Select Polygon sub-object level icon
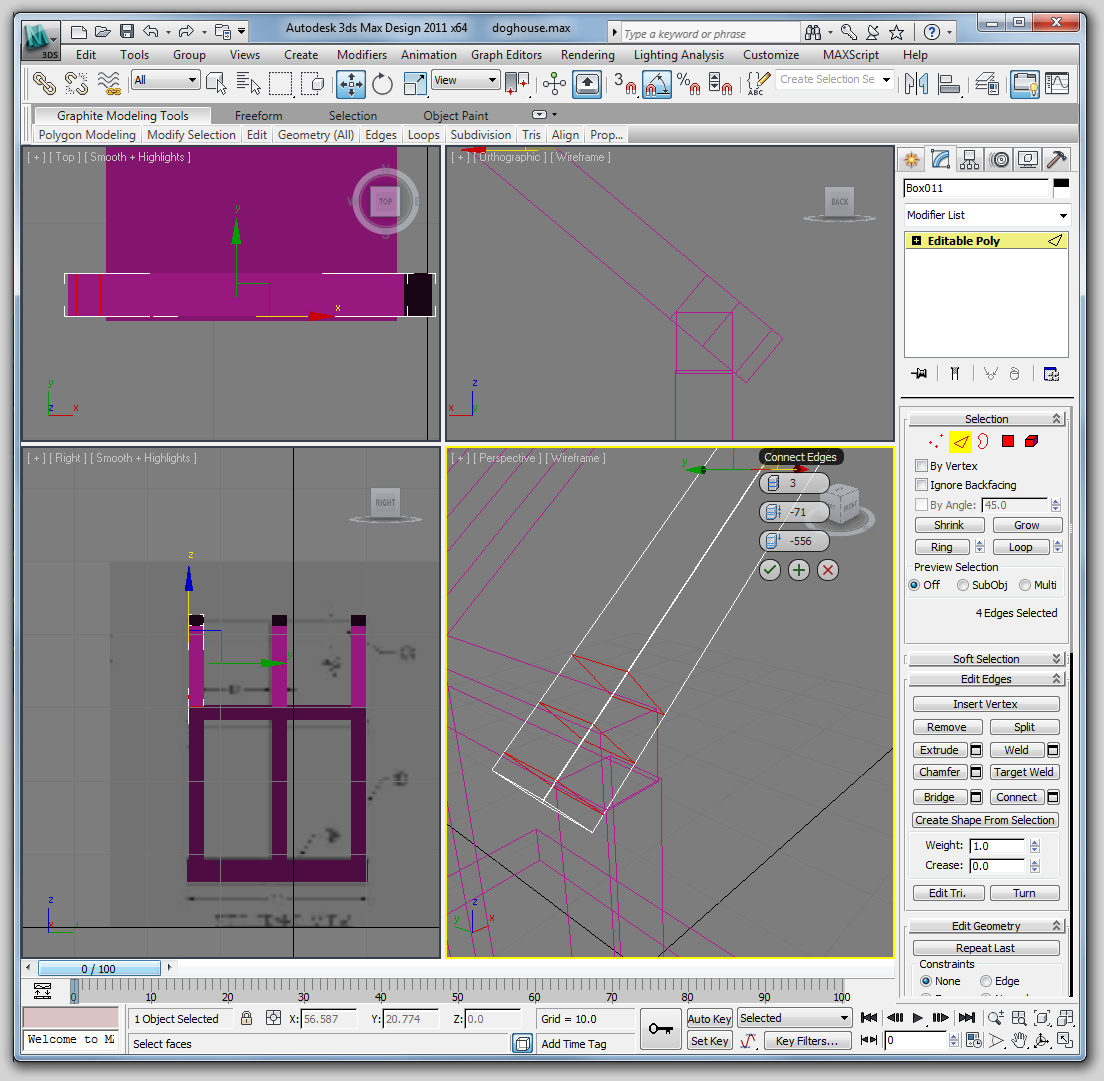The height and width of the screenshot is (1081, 1104). [1007, 441]
